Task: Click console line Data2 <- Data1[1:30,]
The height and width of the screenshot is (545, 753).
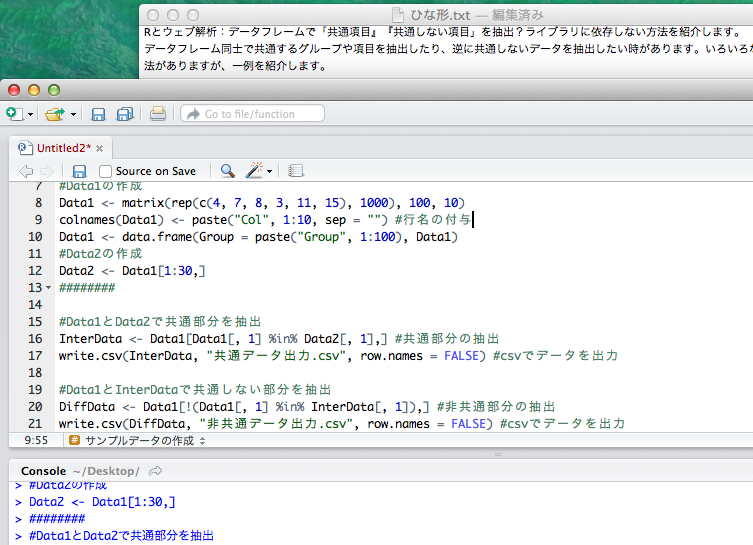Action: tap(102, 502)
